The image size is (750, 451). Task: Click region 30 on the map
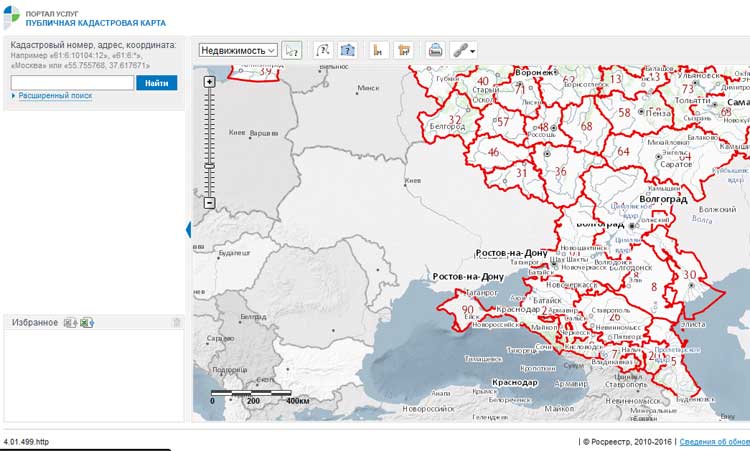click(x=689, y=275)
